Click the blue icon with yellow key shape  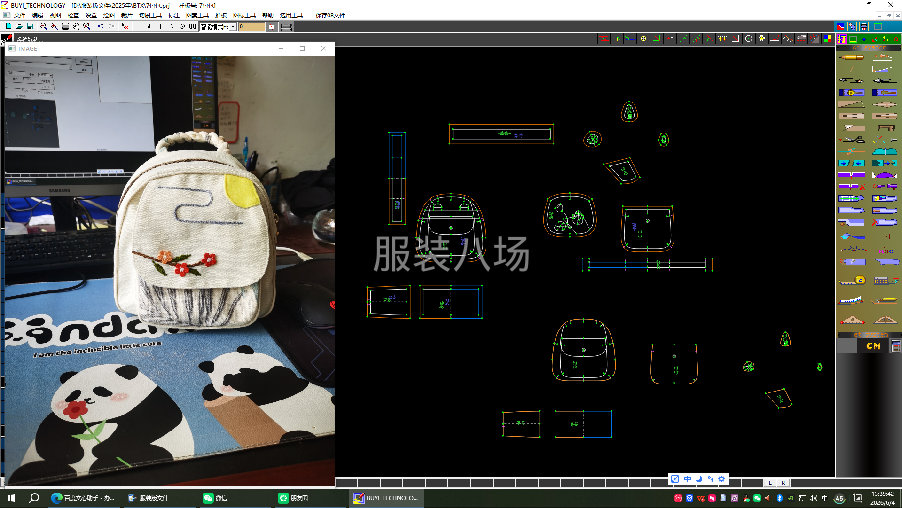(851, 93)
